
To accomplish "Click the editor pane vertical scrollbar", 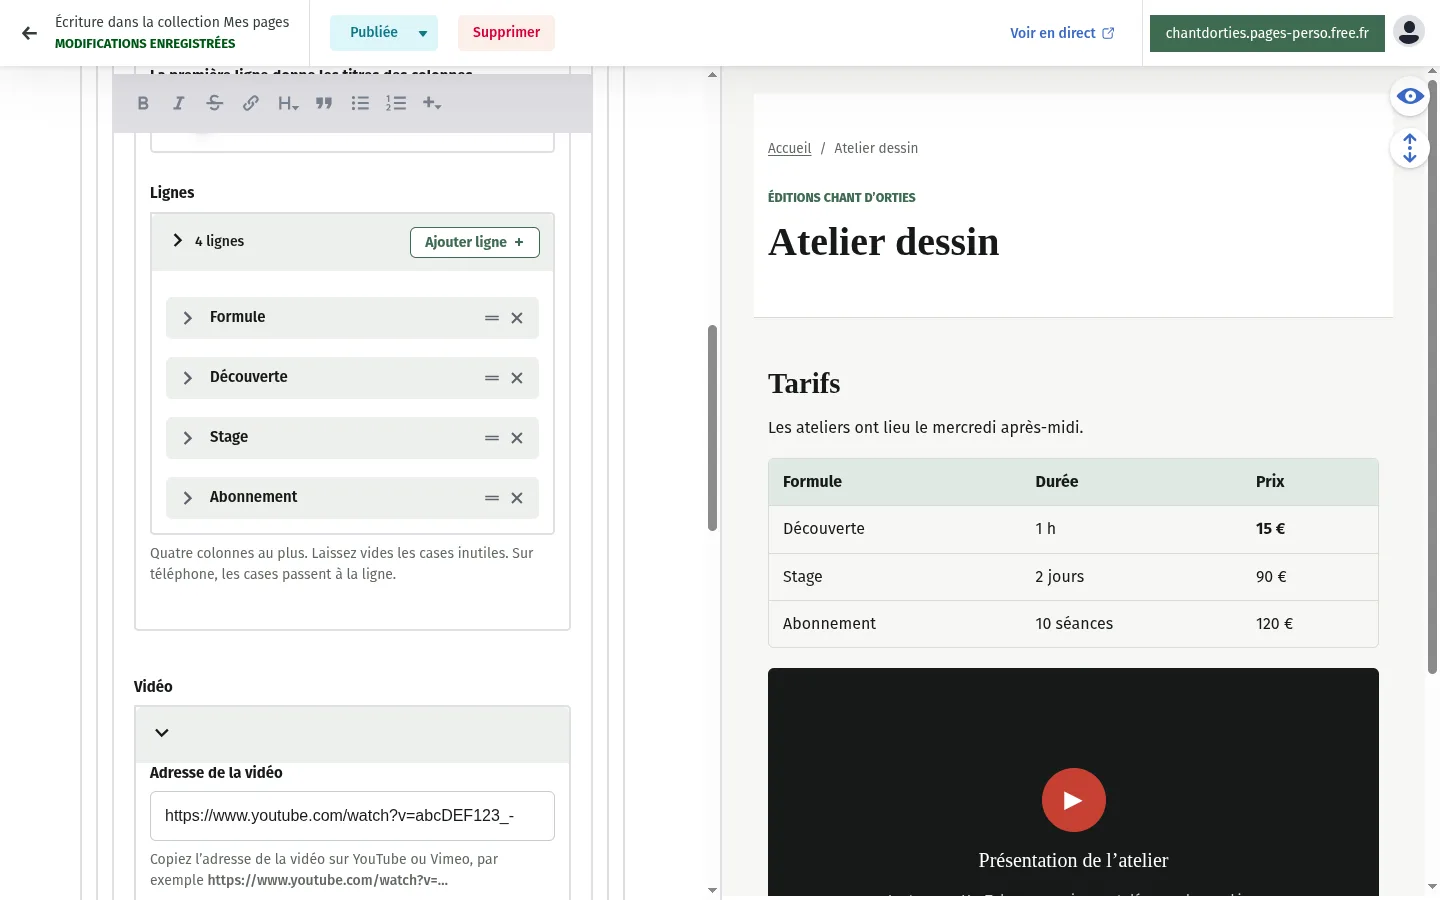I will pyautogui.click(x=713, y=428).
